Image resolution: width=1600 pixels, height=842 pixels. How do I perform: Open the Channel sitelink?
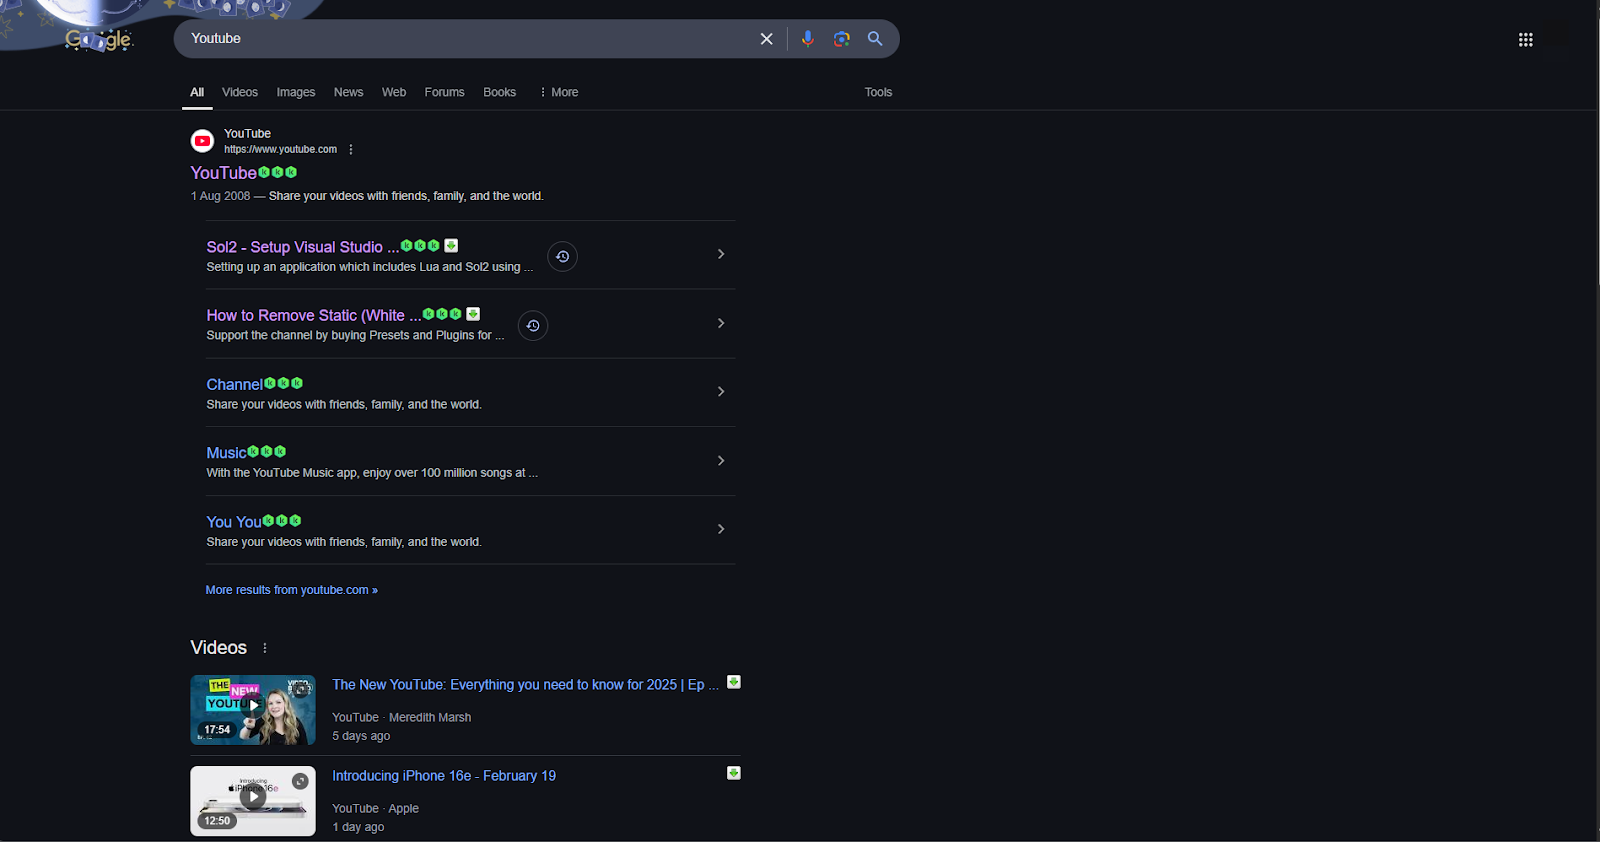pyautogui.click(x=234, y=384)
